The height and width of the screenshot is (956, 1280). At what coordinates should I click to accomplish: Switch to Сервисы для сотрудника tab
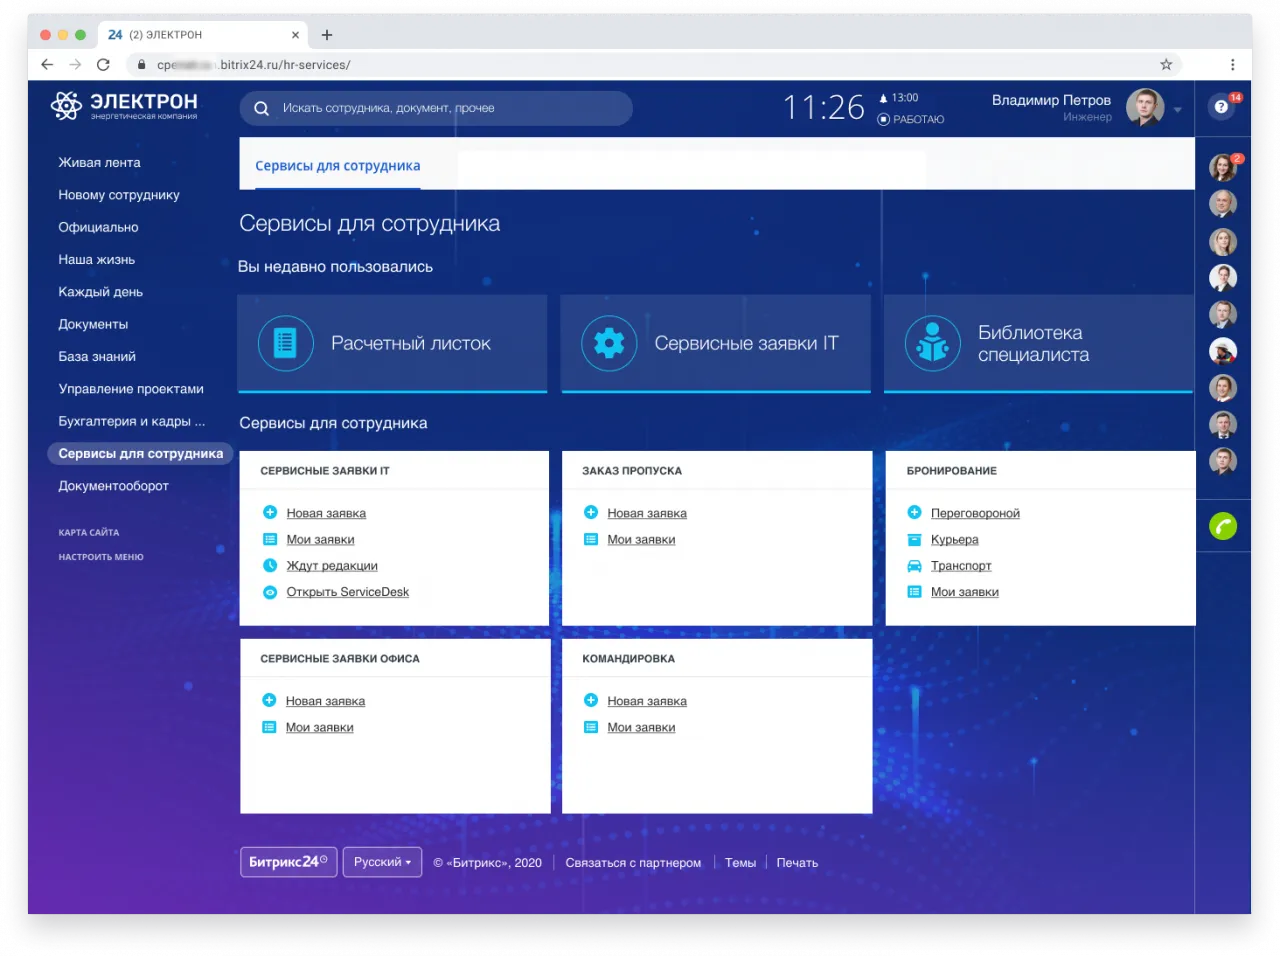point(337,166)
